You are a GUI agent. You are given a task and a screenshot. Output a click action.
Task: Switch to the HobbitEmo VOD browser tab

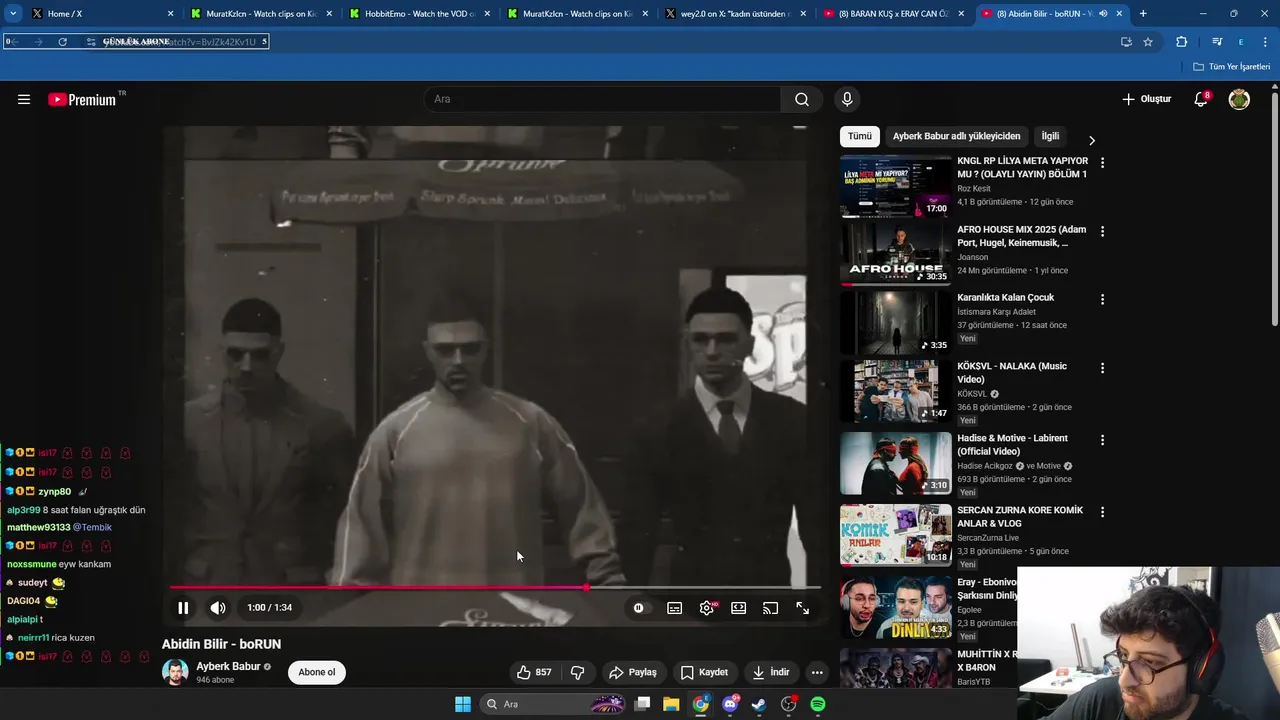tap(418, 14)
